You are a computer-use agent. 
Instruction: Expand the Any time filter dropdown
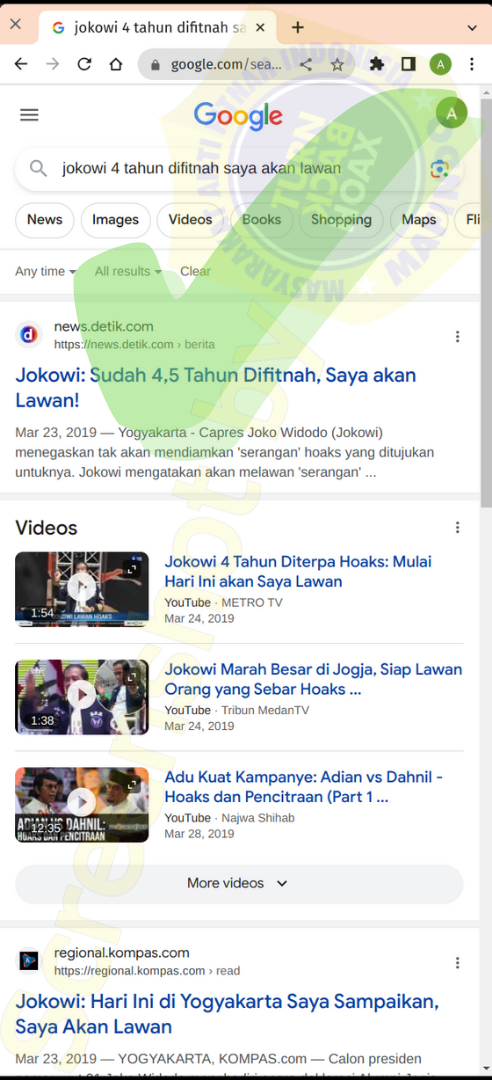45,271
